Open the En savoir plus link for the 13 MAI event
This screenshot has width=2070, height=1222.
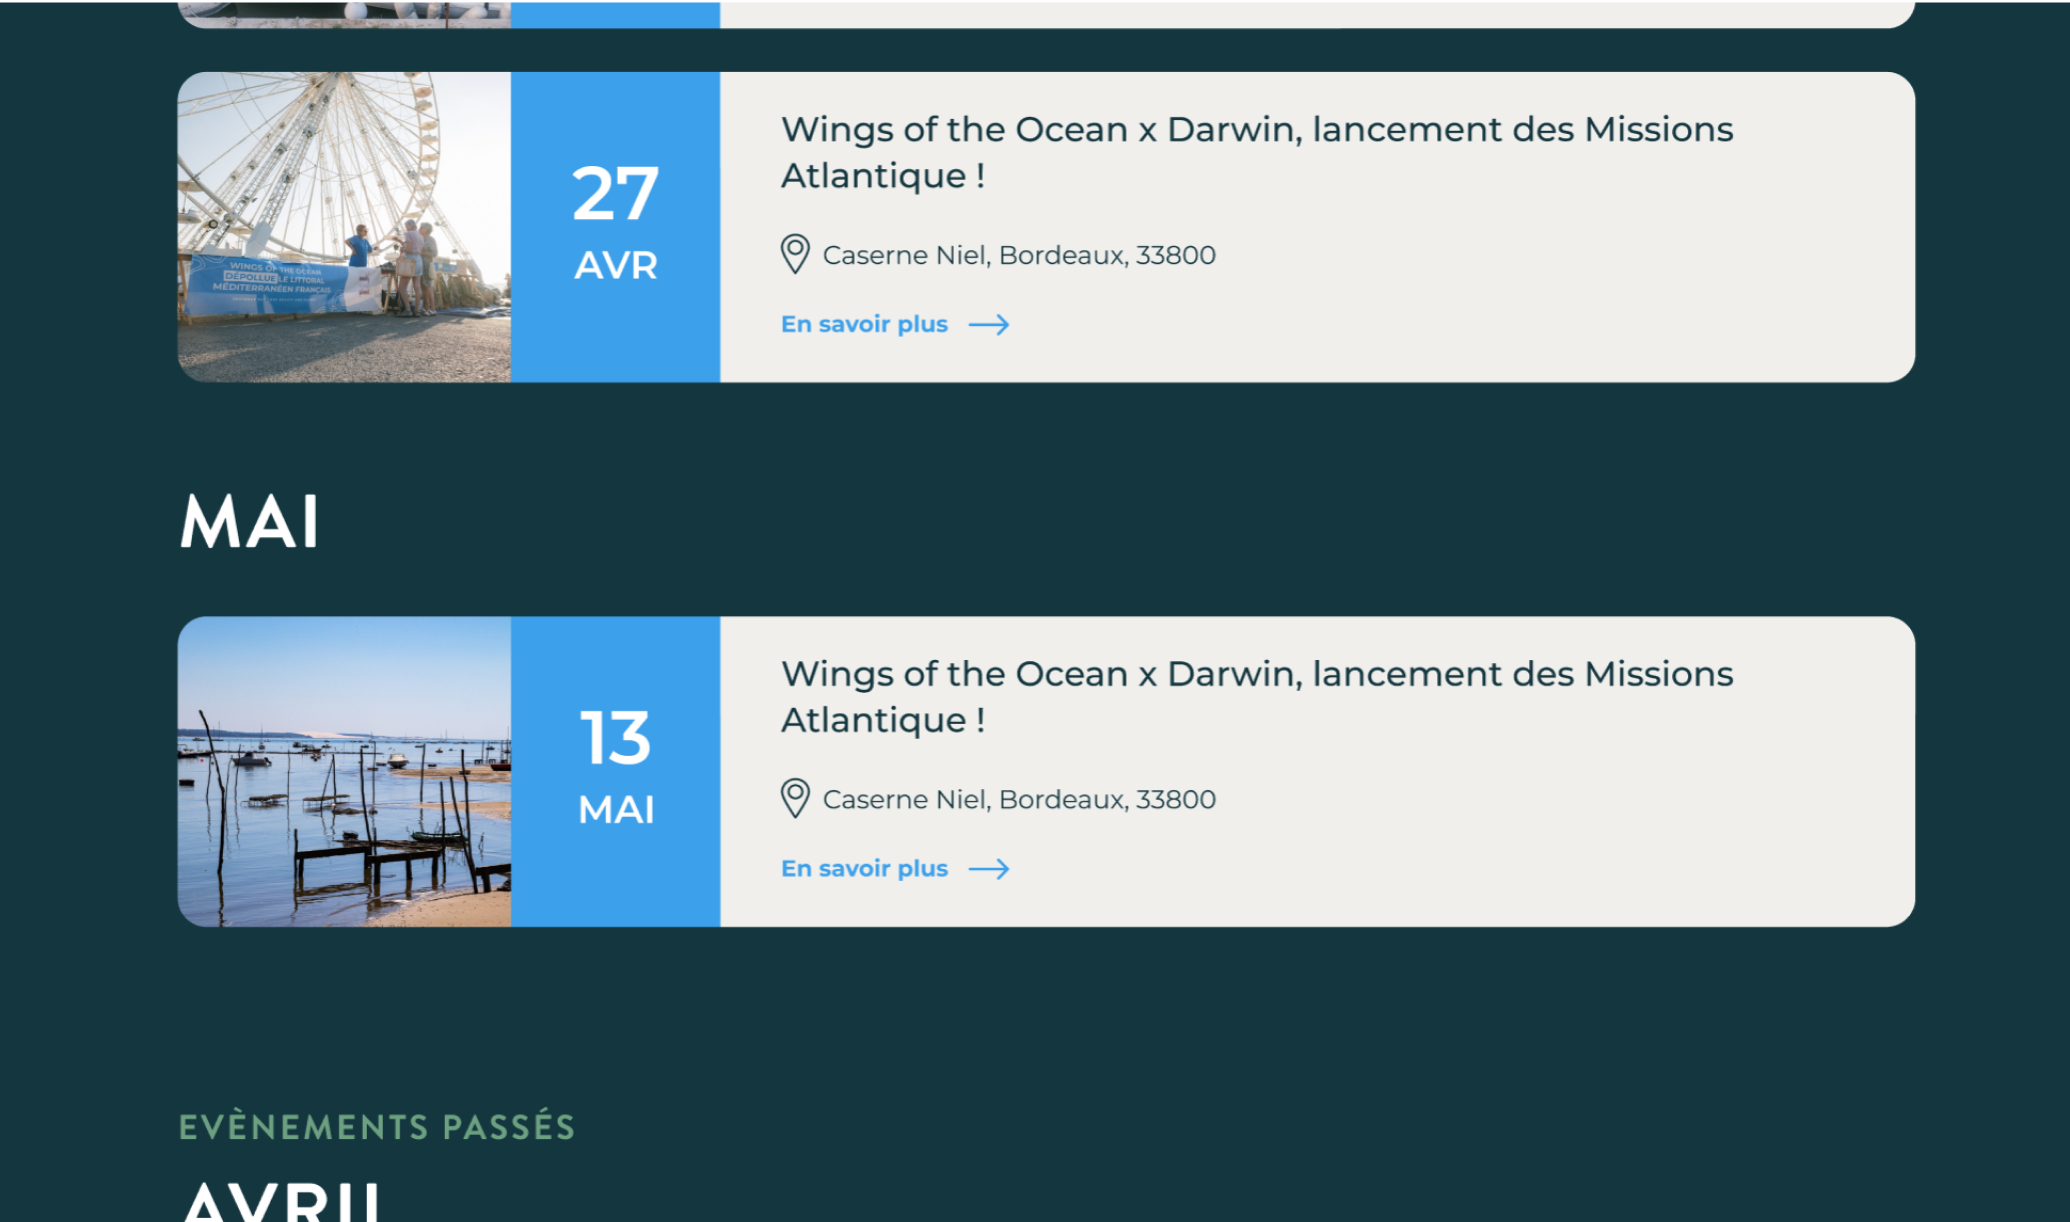[864, 869]
